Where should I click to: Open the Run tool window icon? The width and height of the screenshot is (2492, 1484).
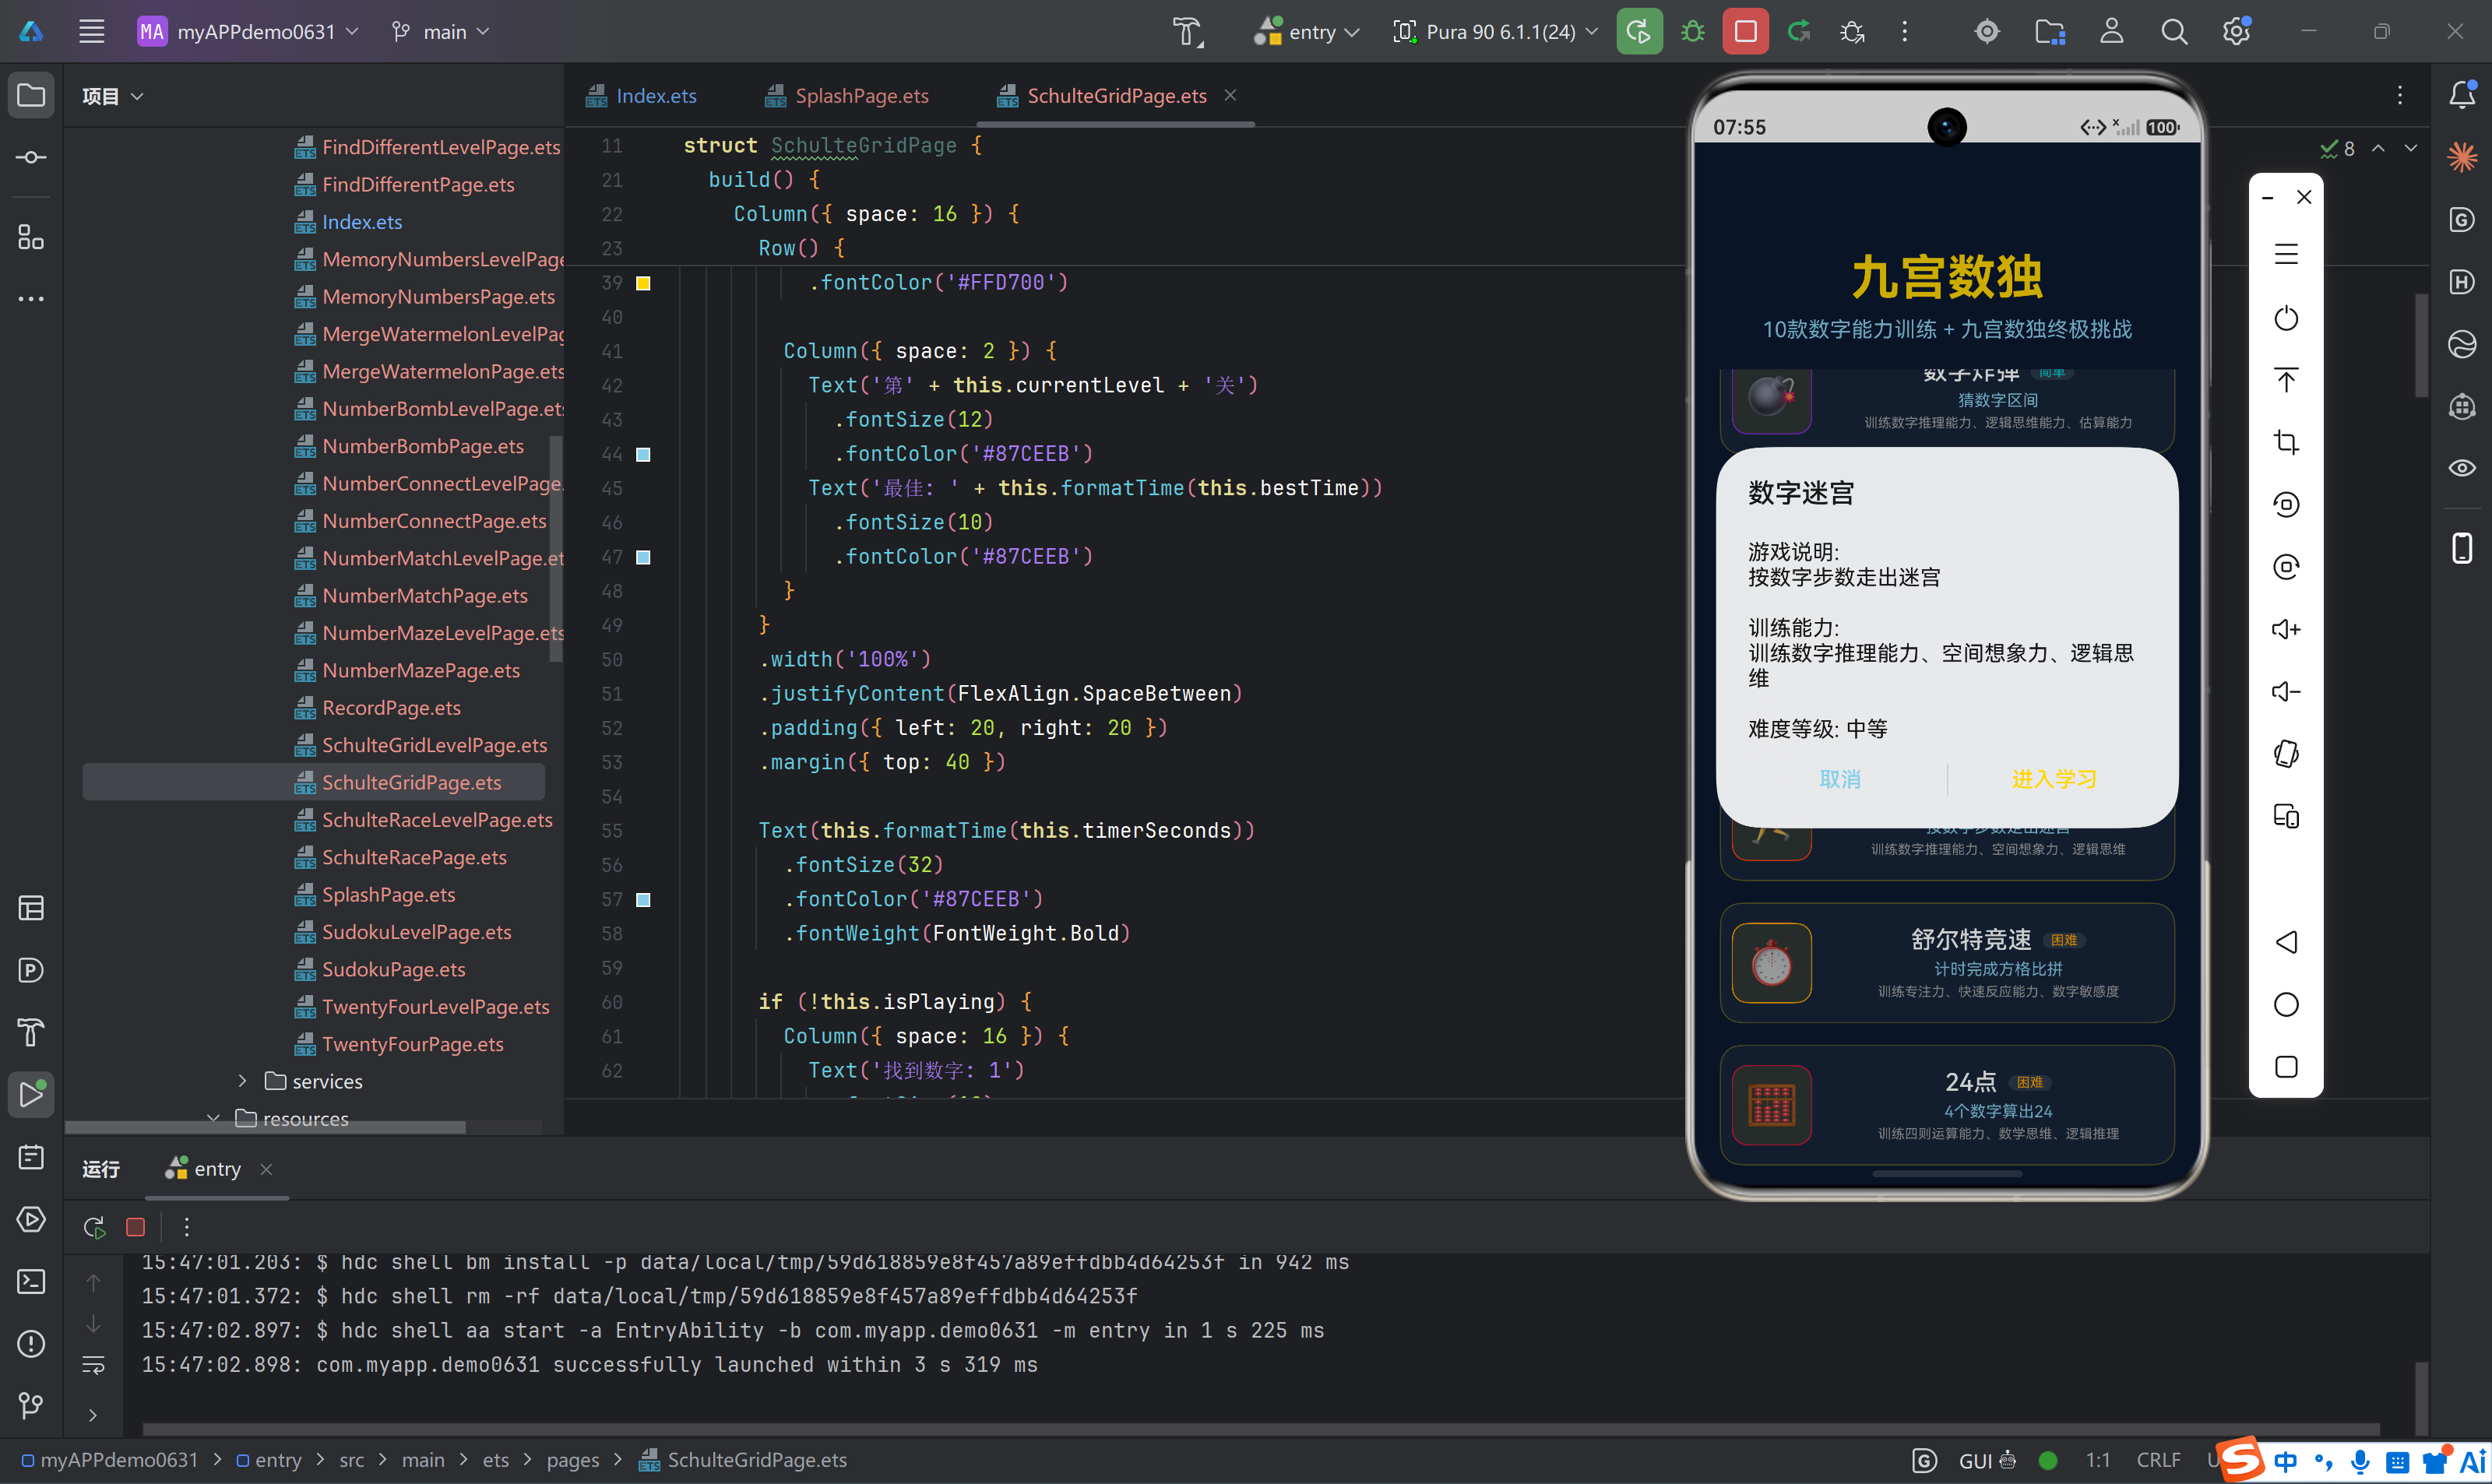coord(31,1094)
